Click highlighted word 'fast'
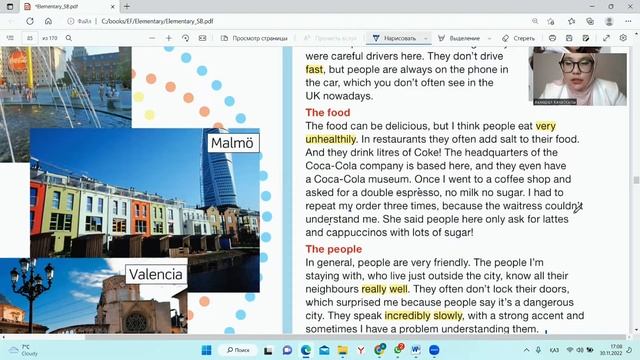Viewport: 640px width, 360px height. 314,69
